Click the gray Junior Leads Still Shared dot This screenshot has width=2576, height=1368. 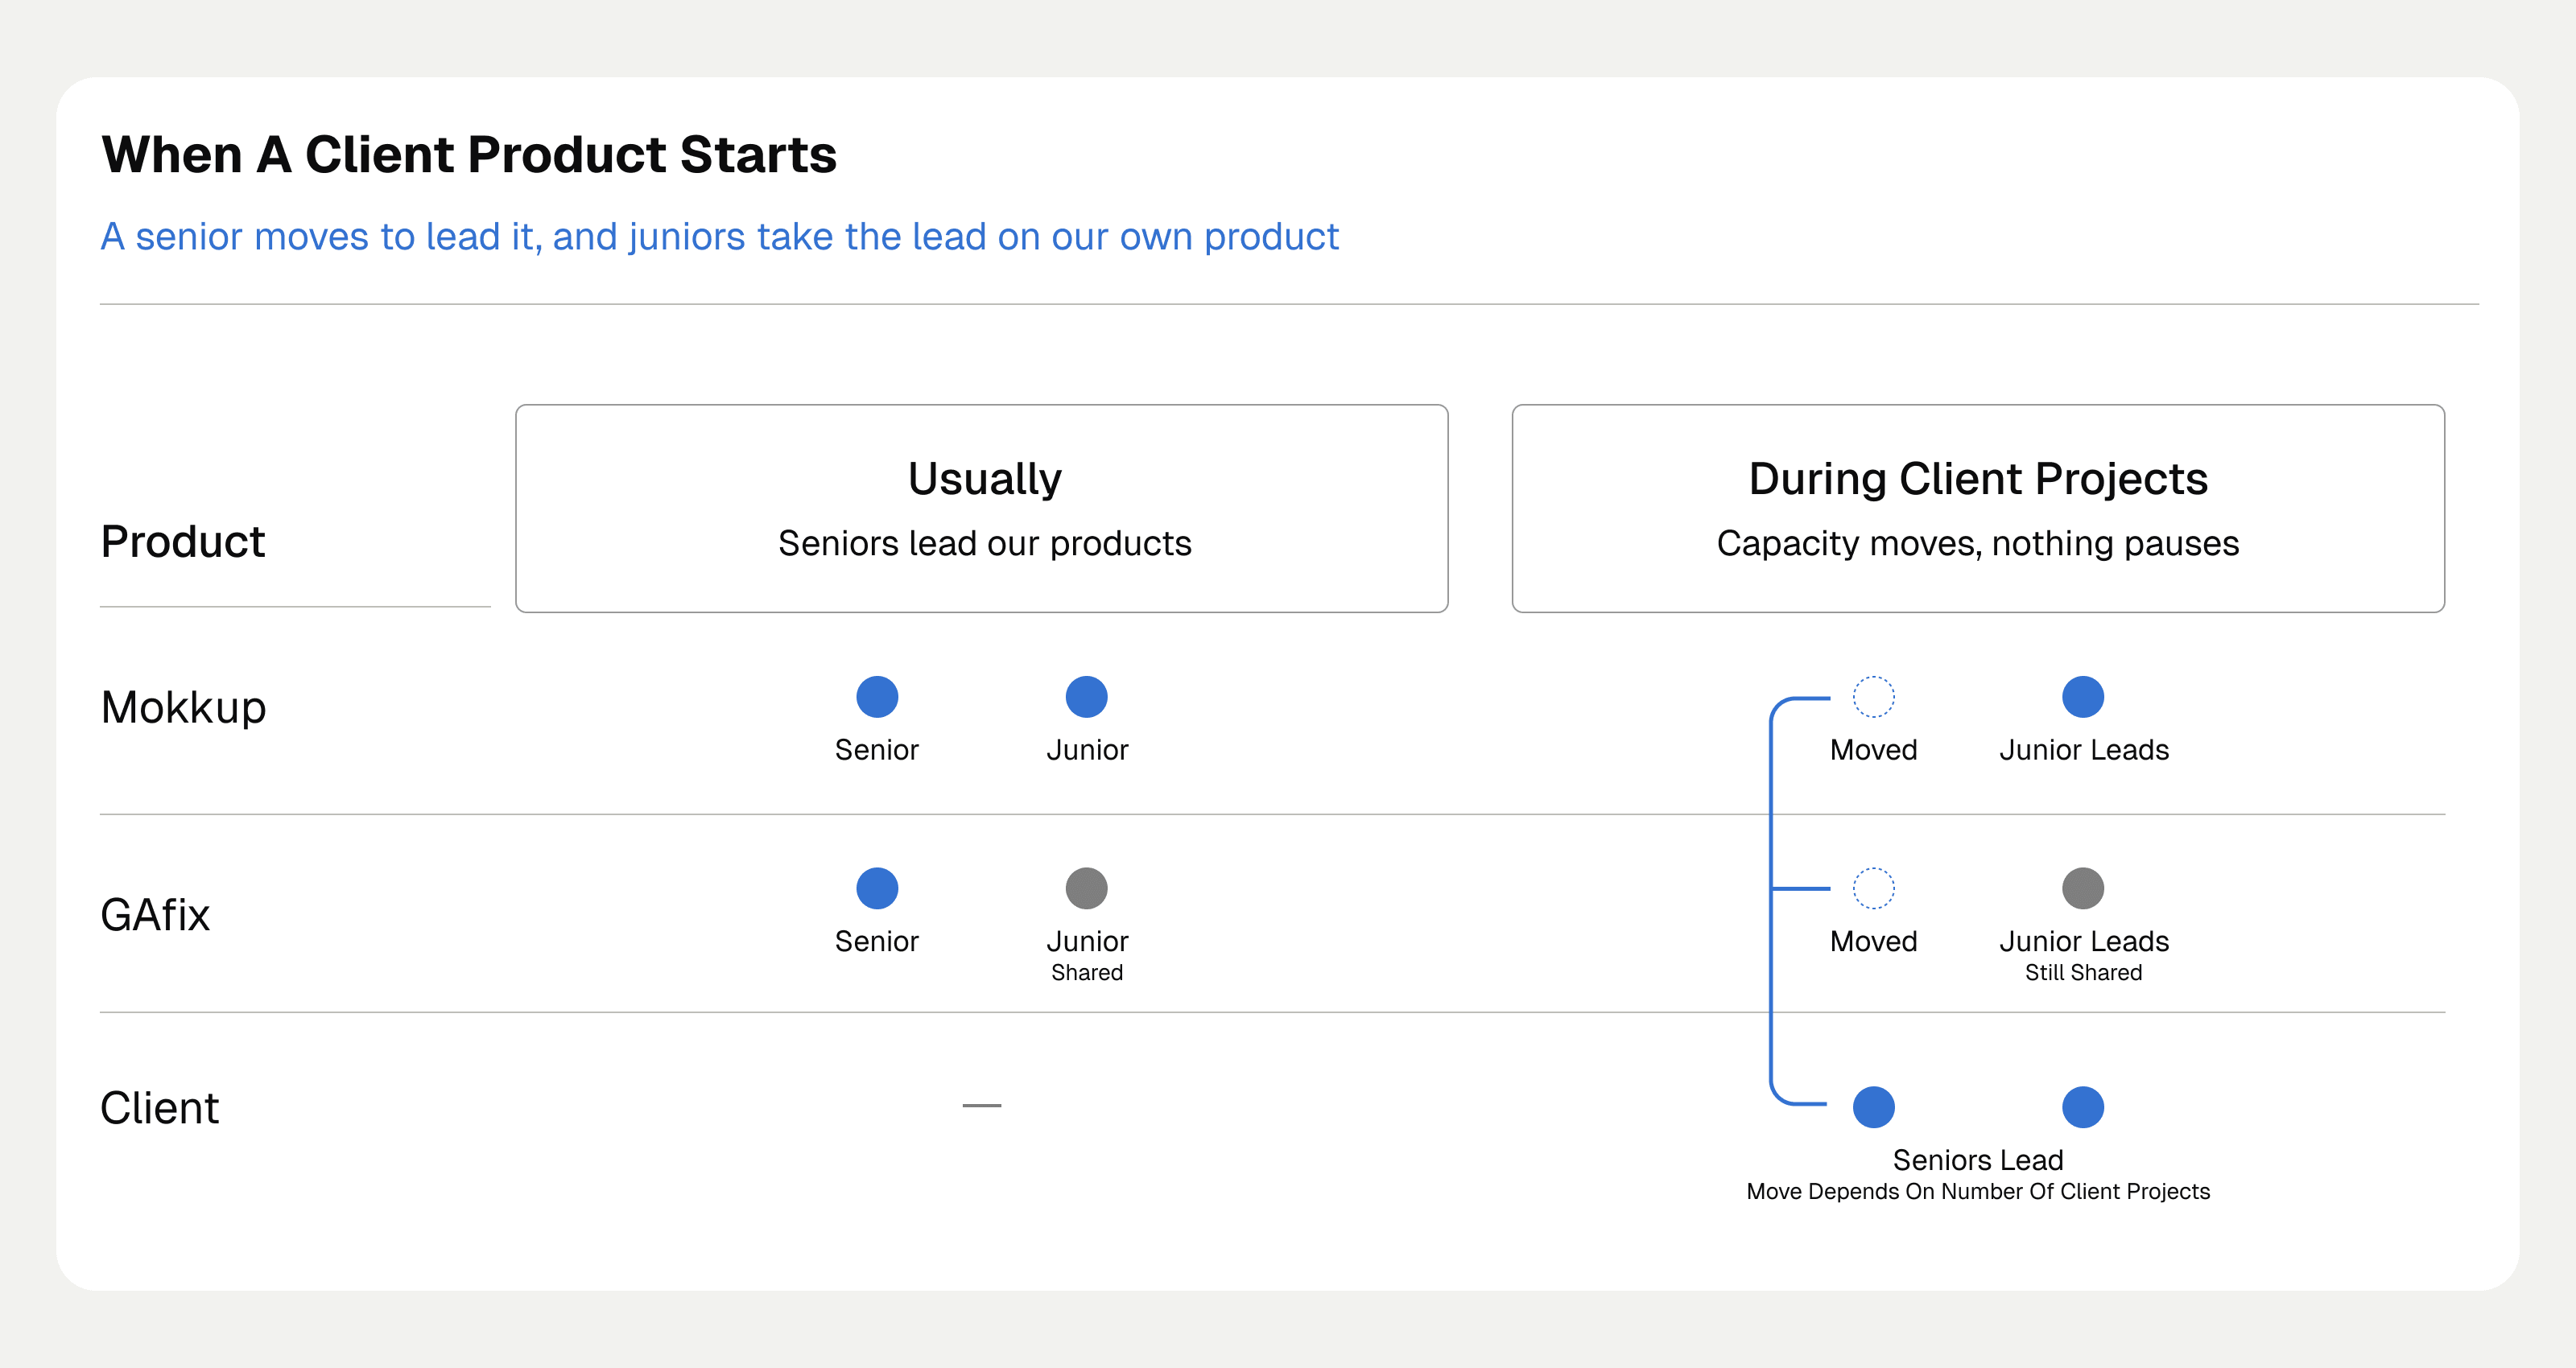(x=2083, y=888)
